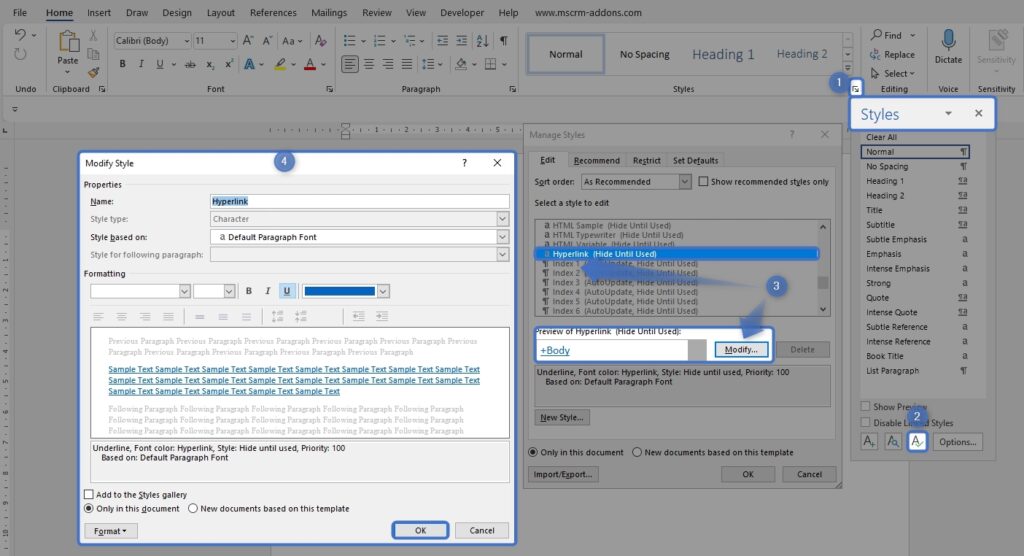Click the Modify... button

point(741,350)
